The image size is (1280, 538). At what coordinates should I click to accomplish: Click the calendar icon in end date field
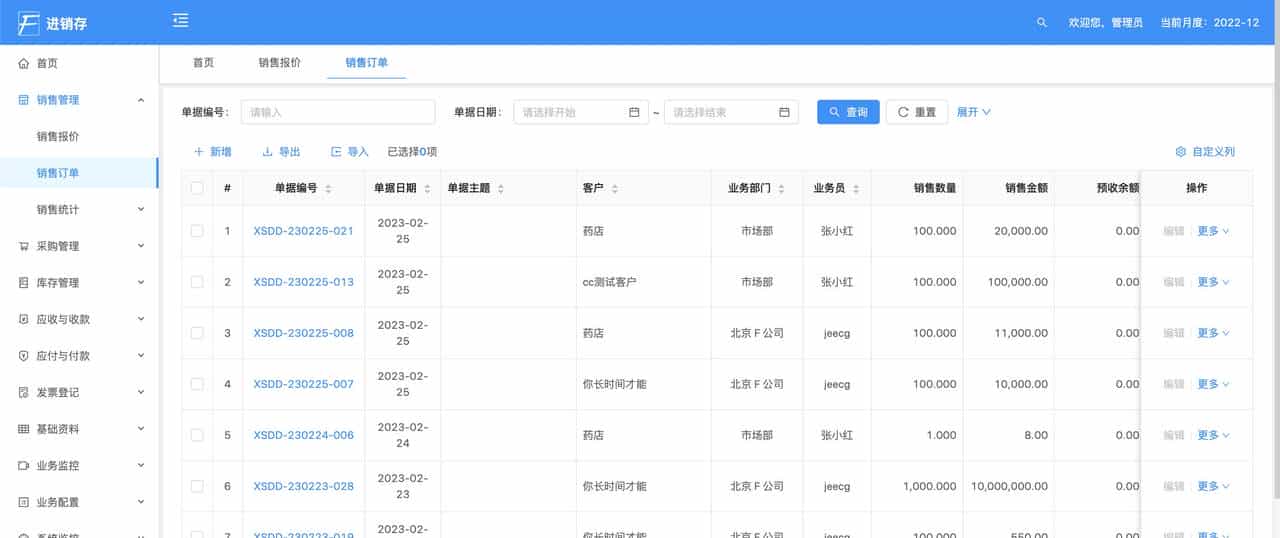pos(784,112)
